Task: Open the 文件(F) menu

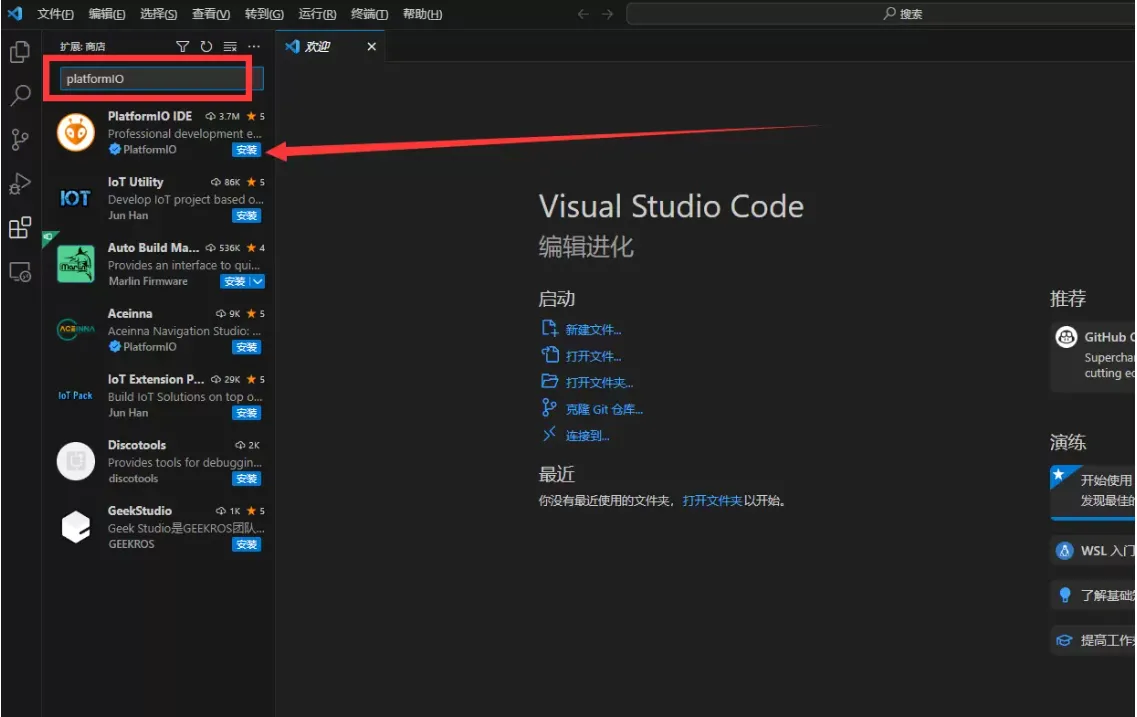Action: [x=55, y=14]
